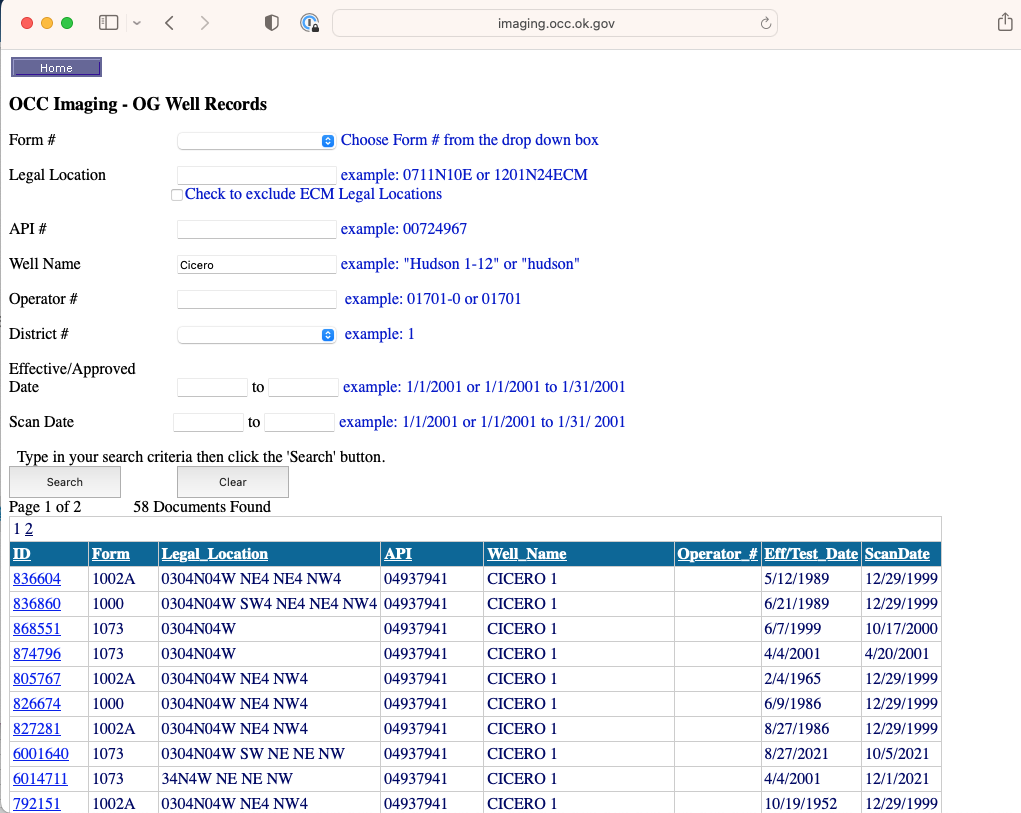
Task: Open document ID 868551
Action: pyautogui.click(x=37, y=629)
